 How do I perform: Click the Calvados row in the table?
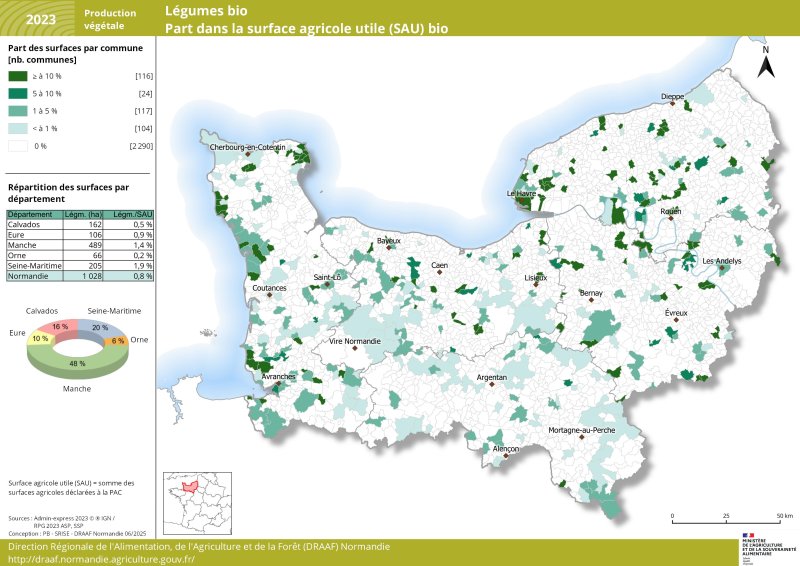80,225
